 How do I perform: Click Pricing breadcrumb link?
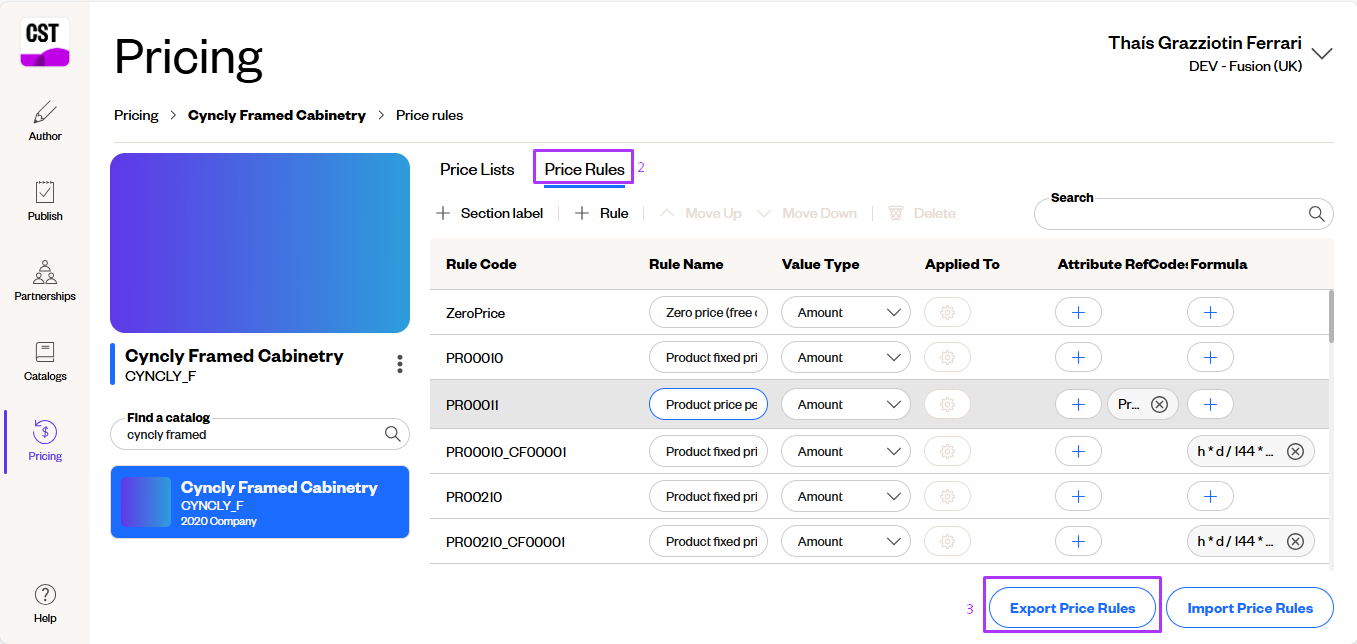(x=136, y=115)
